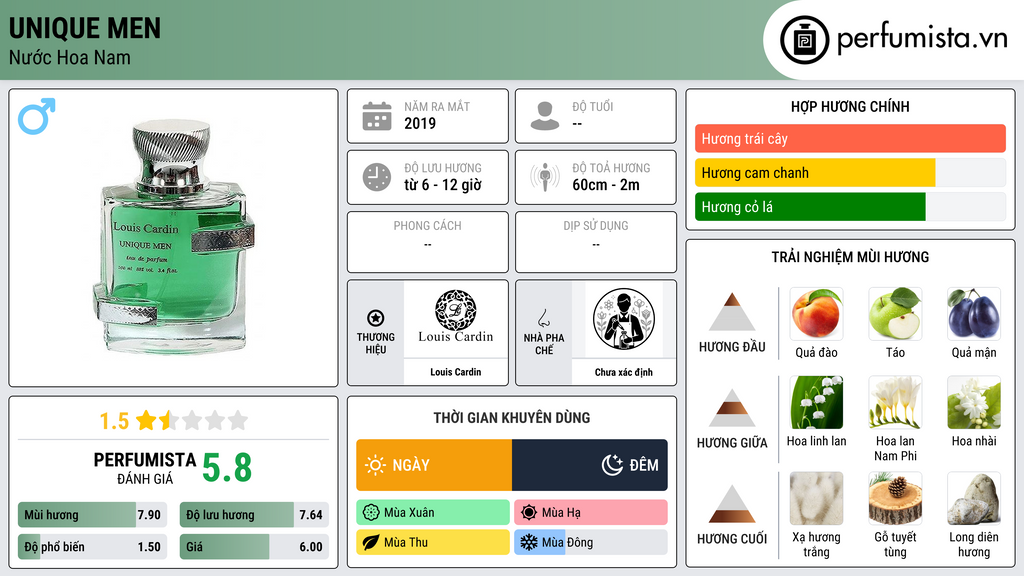Viewport: 1024px width, 576px height.
Task: Click the green Unique Men bottle image
Action: coord(173,236)
